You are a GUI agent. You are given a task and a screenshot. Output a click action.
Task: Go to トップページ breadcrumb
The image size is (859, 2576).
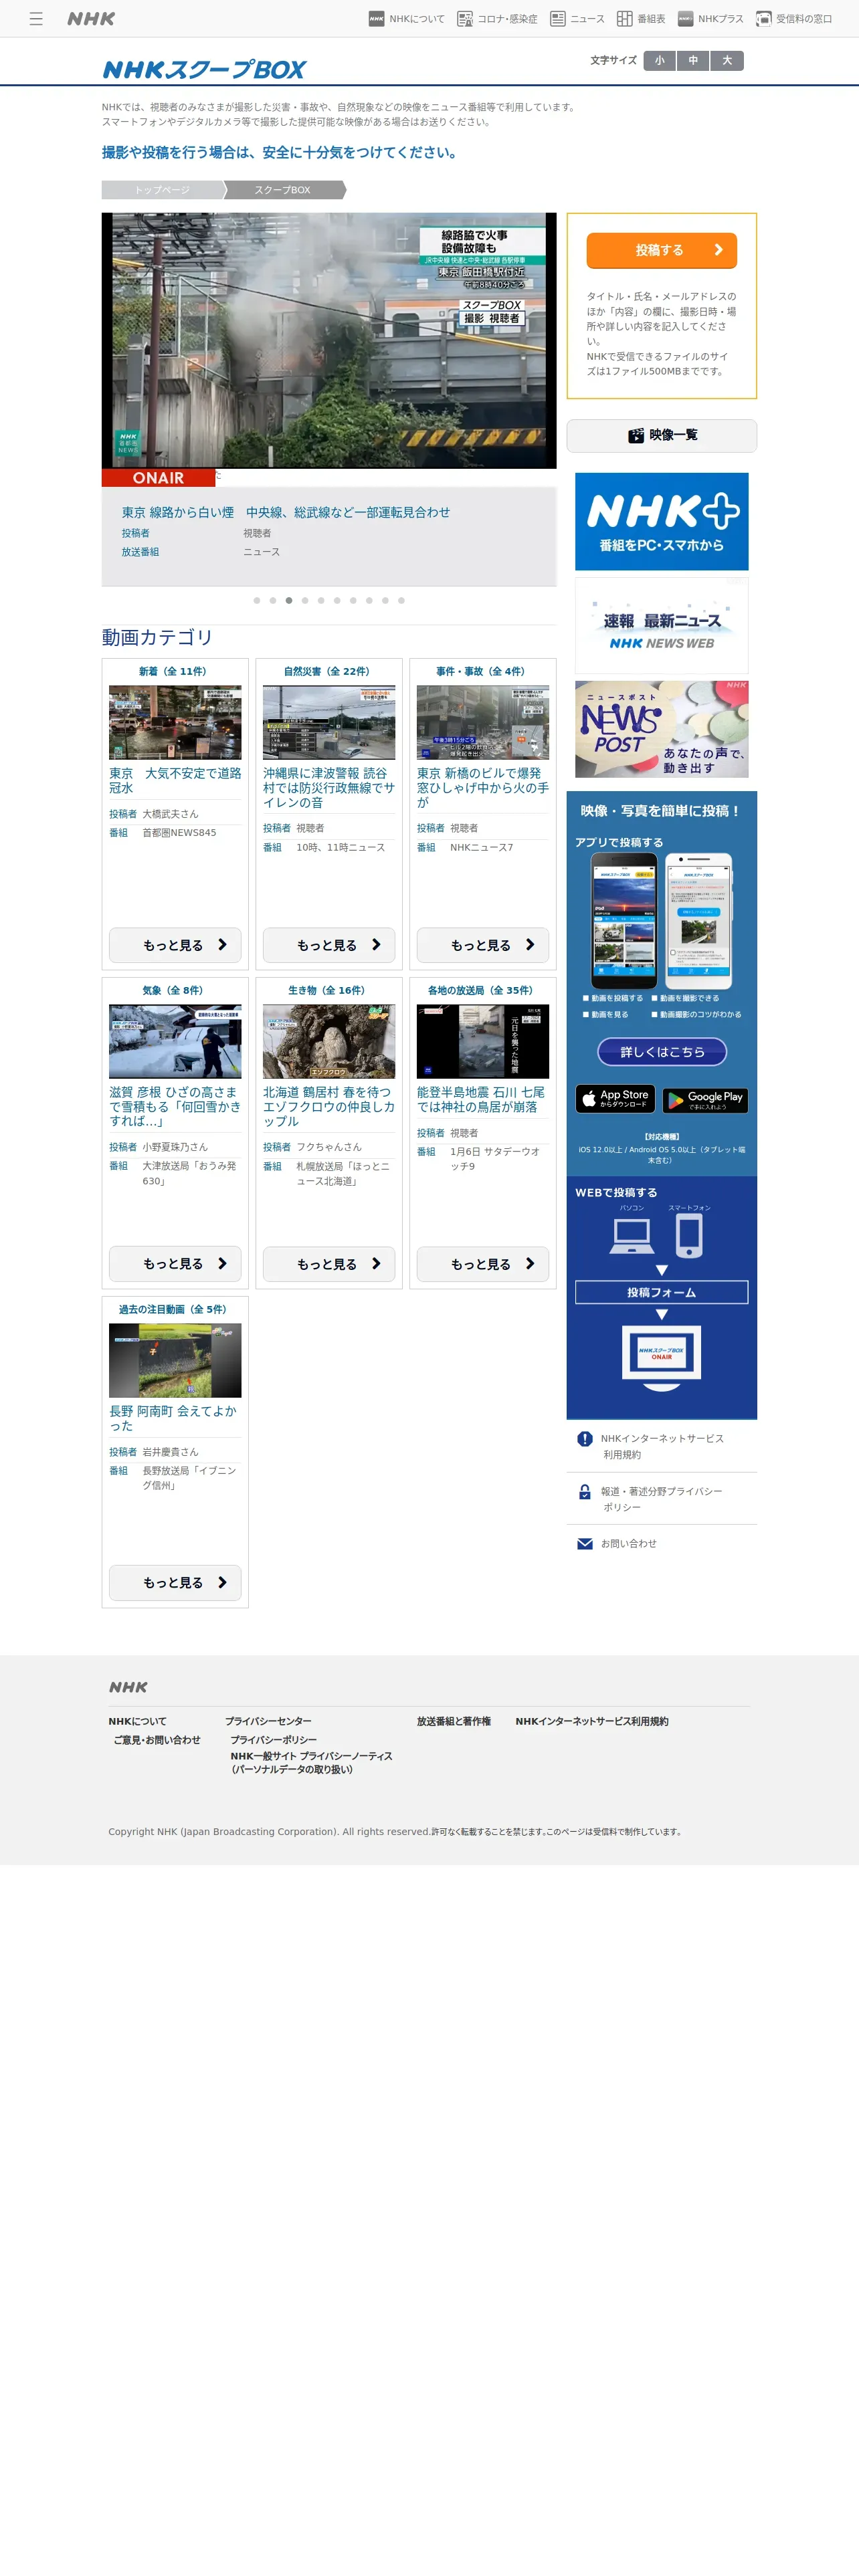(162, 190)
